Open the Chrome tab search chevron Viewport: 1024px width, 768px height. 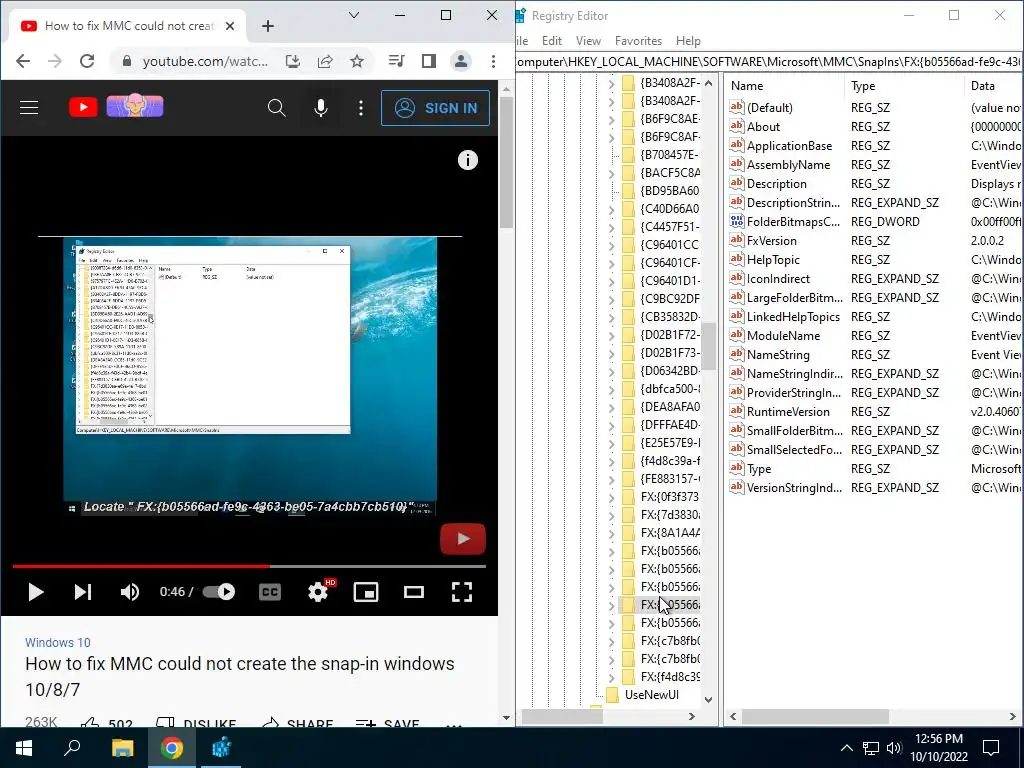(x=354, y=15)
